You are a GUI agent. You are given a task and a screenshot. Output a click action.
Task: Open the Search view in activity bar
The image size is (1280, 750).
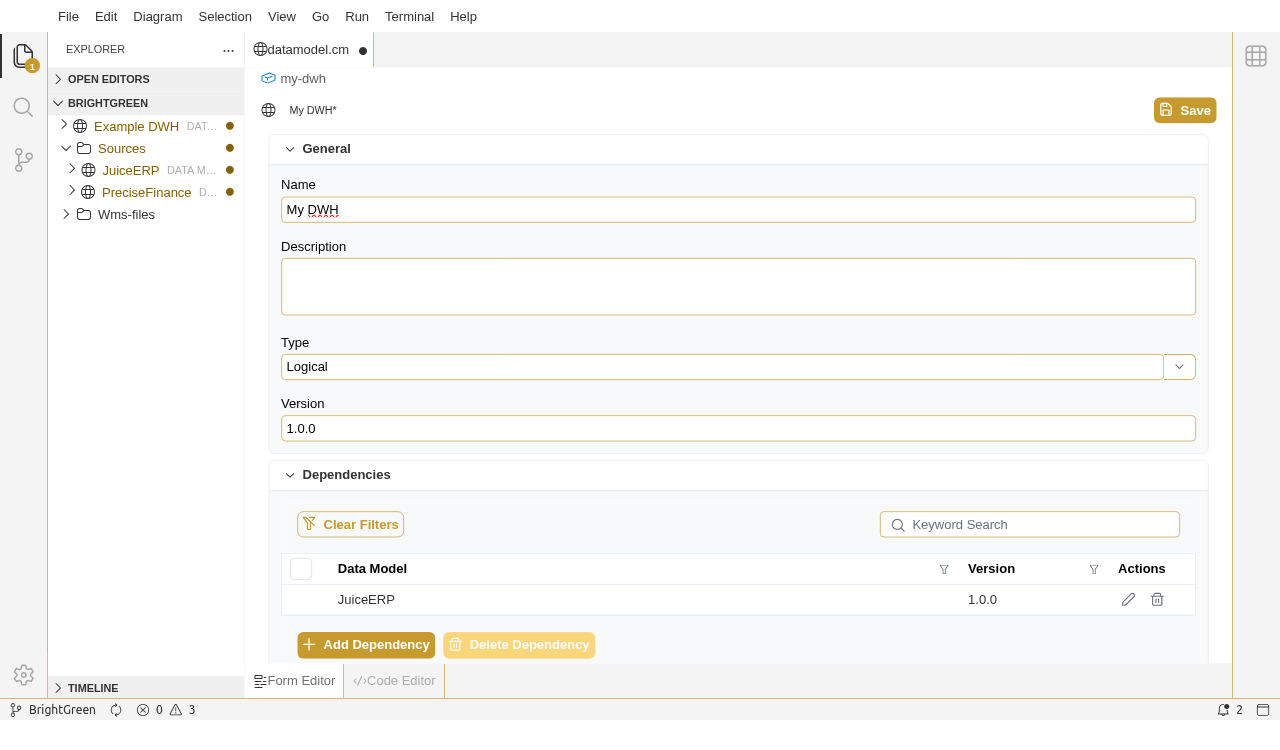pyautogui.click(x=23, y=107)
